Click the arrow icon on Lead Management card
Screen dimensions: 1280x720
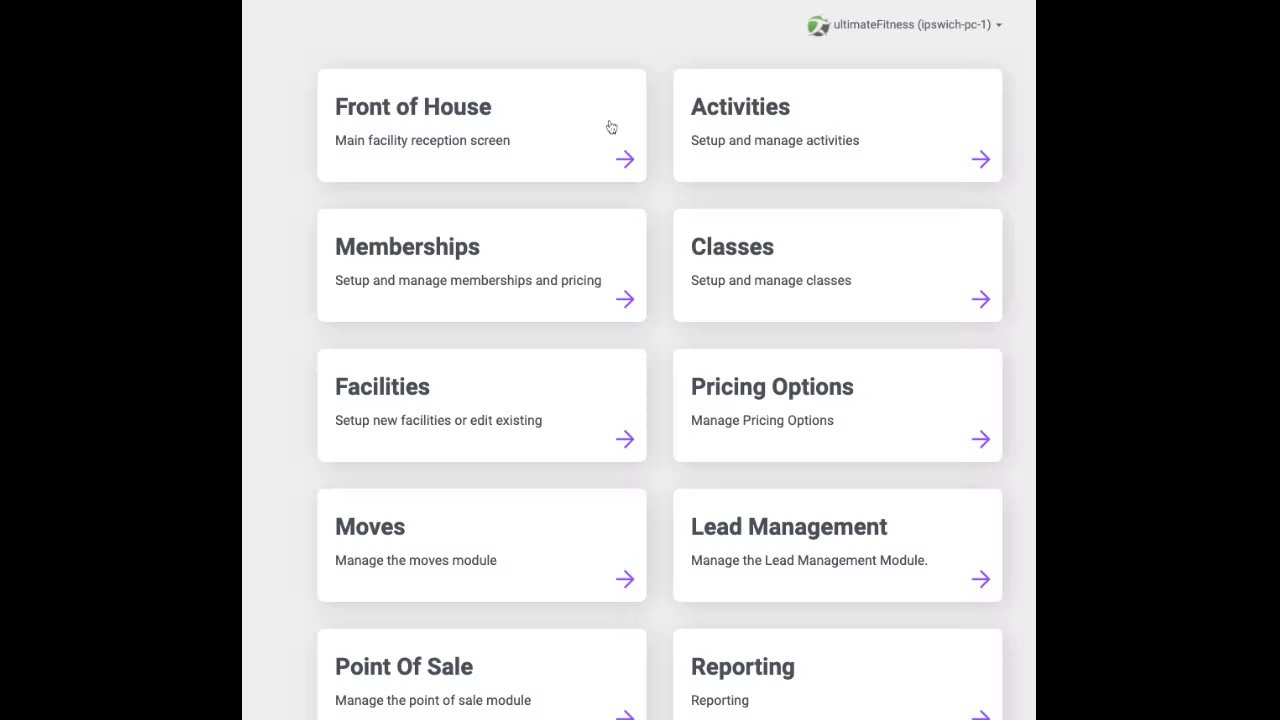(x=981, y=579)
